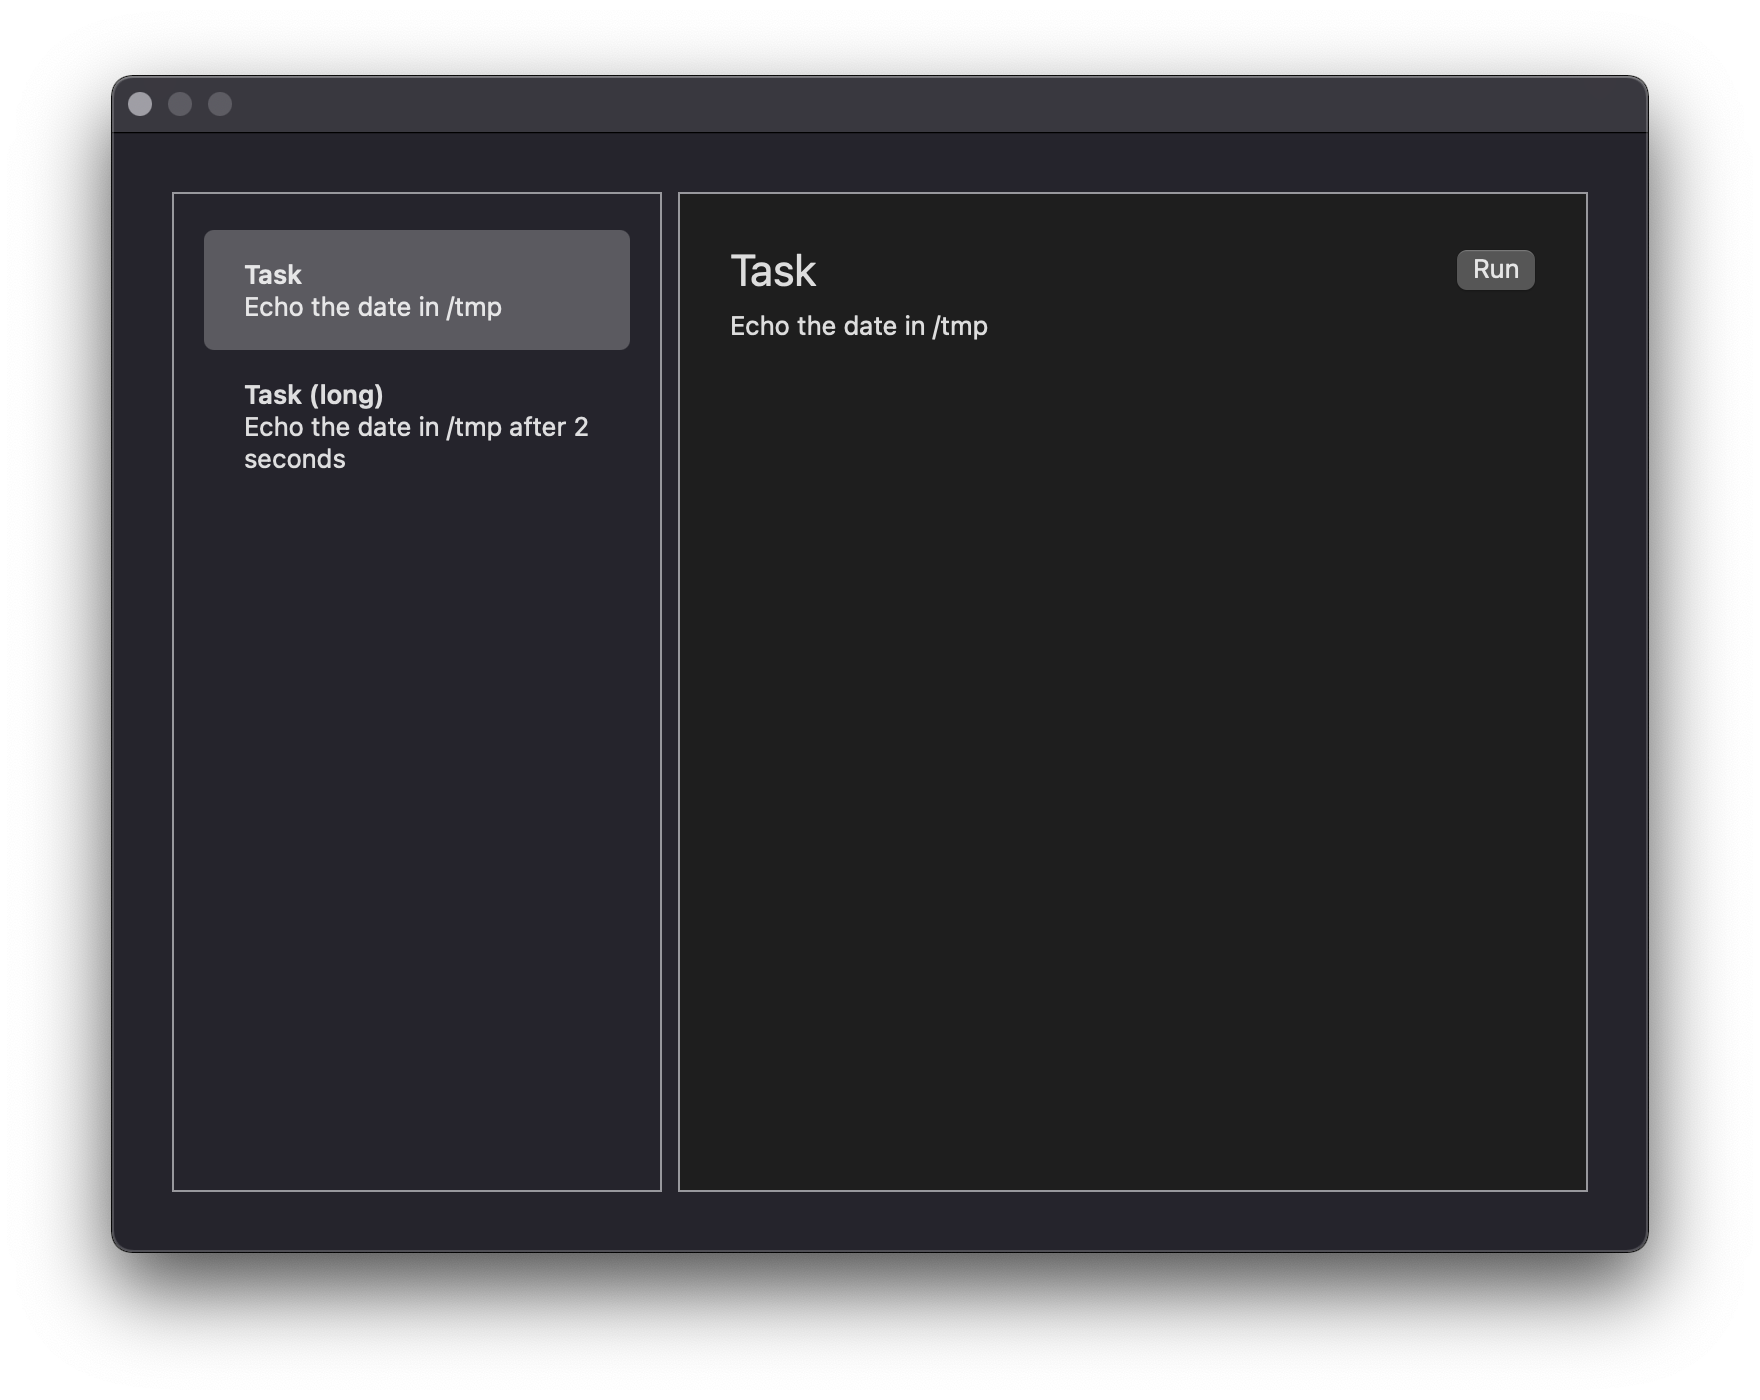1760x1400 pixels.
Task: Minimize the window with the second titlebar button
Action: [180, 104]
